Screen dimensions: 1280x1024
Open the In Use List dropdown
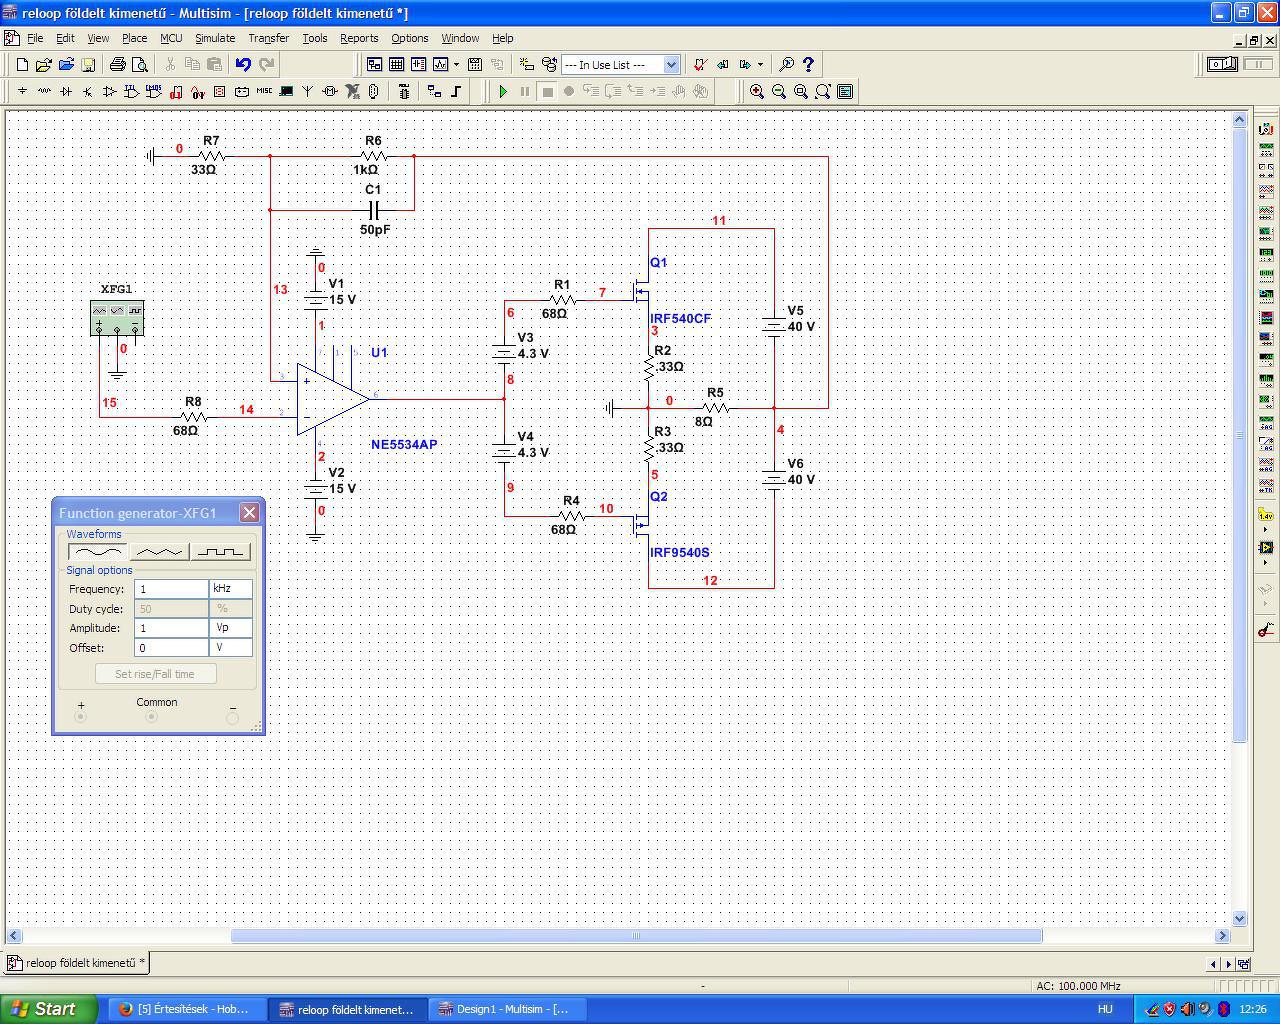(671, 64)
